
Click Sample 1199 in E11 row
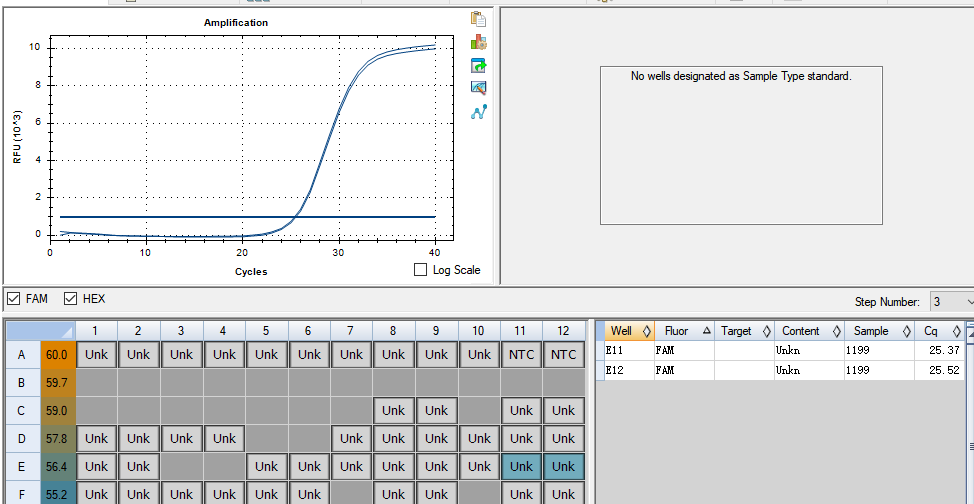coord(879,351)
